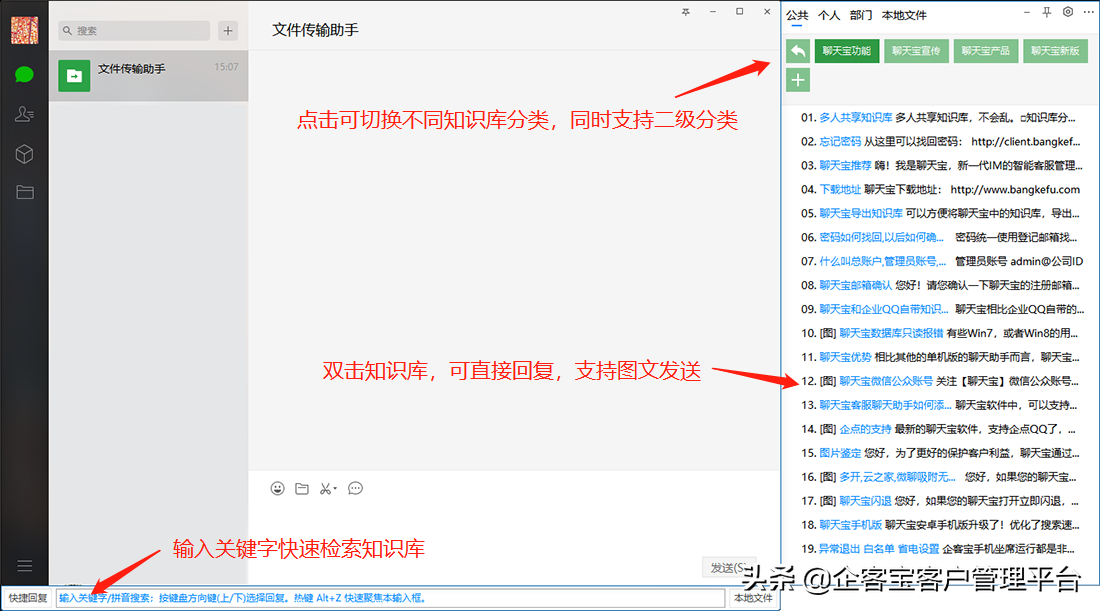Select entry 10 聊天宝数据库只读报错
The height and width of the screenshot is (611, 1100).
pyautogui.click(x=939, y=333)
